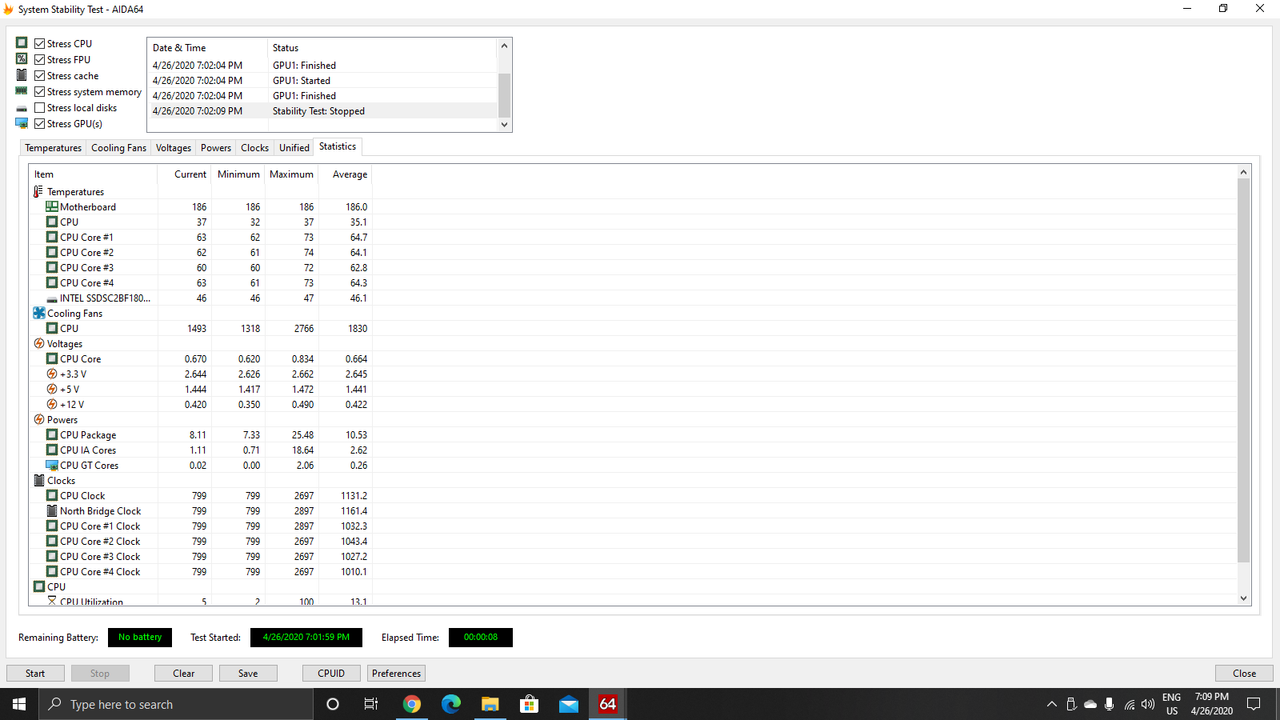Click the CPUID button

[x=331, y=673]
